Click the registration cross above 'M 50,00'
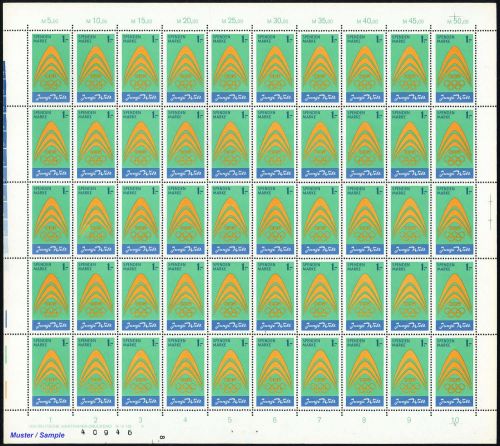Screen dimensions: 500x446 455,16
